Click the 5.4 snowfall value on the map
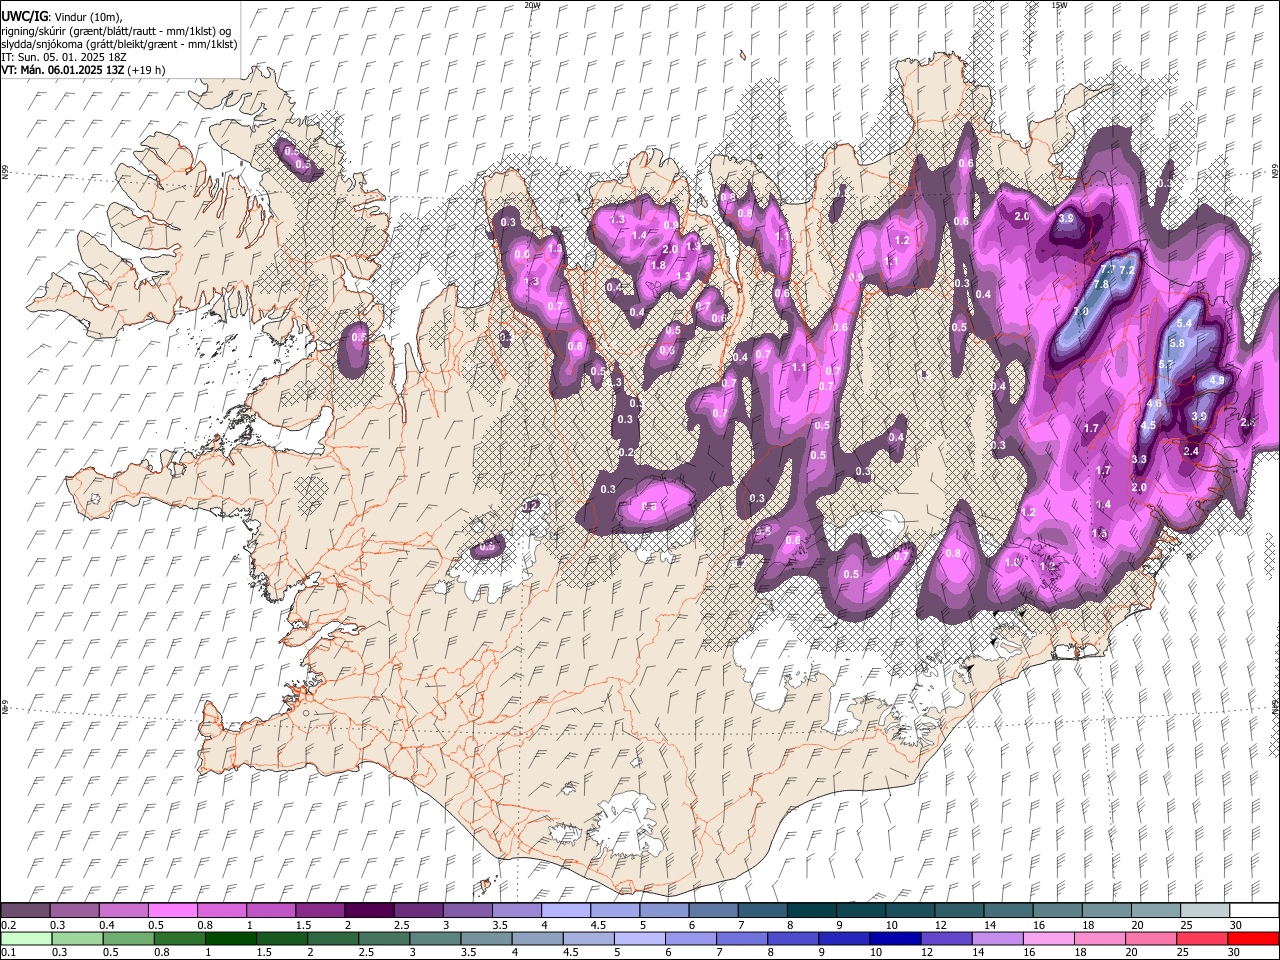This screenshot has width=1280, height=960. point(1185,323)
